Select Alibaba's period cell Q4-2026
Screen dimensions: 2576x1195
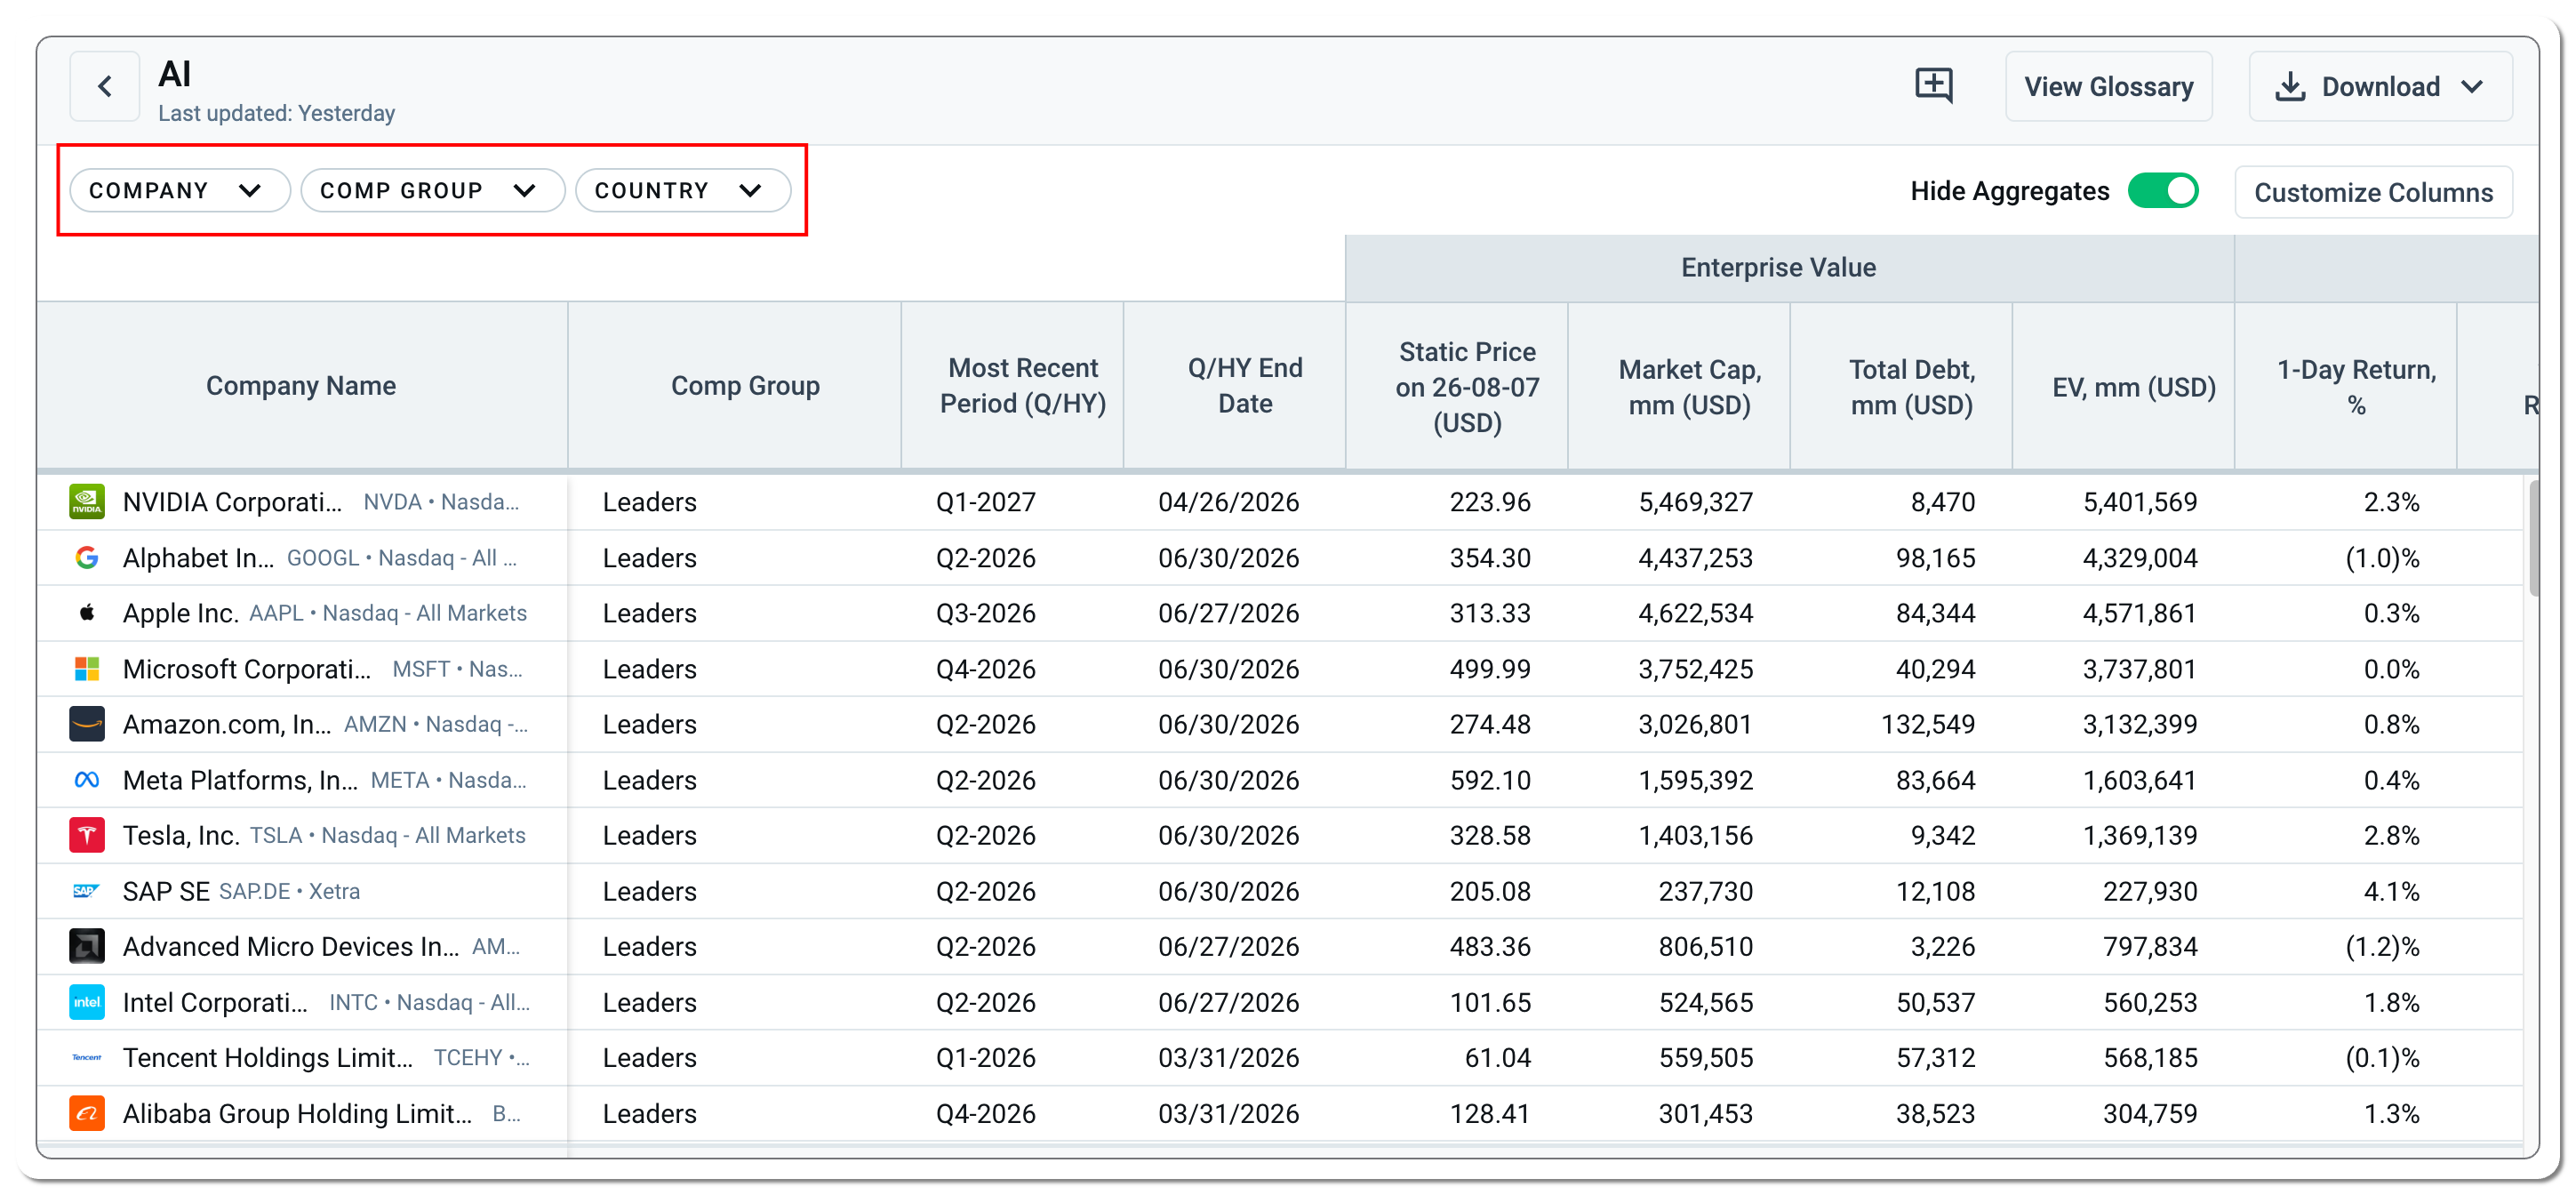click(986, 1113)
